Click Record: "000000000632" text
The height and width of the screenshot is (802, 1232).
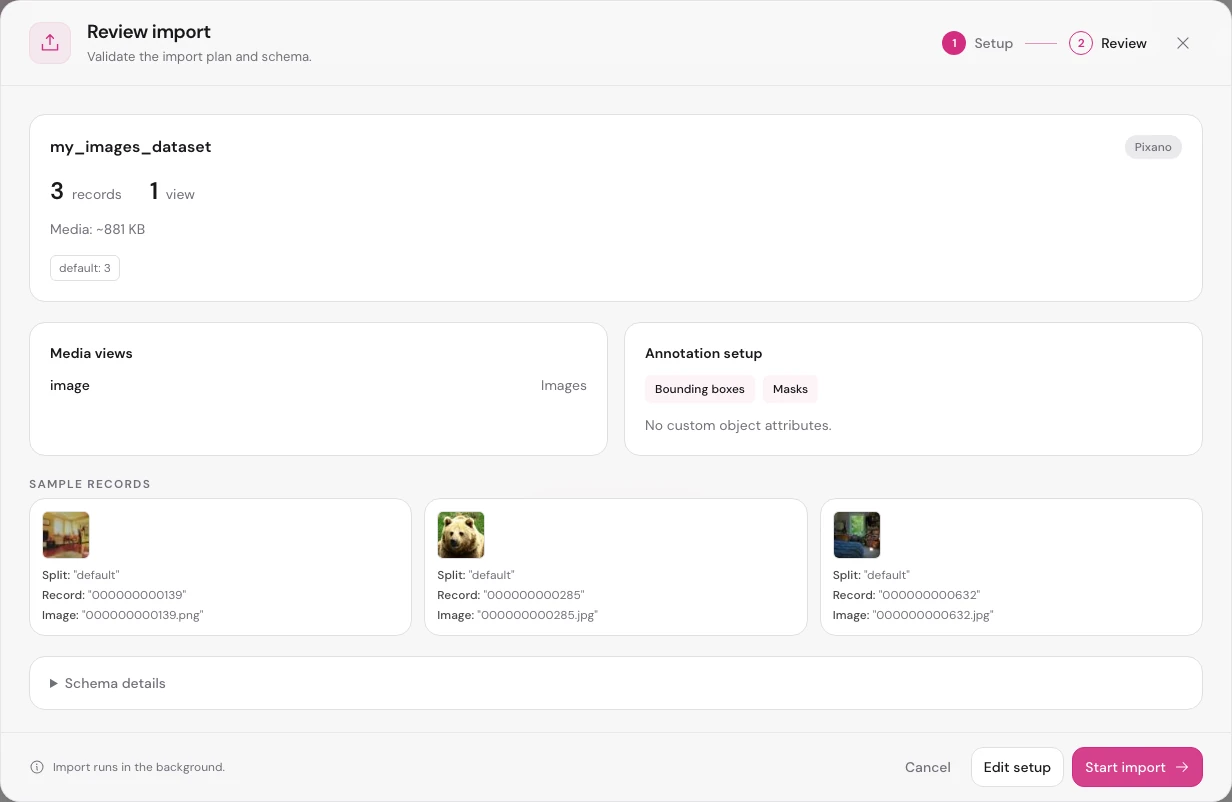tap(906, 595)
